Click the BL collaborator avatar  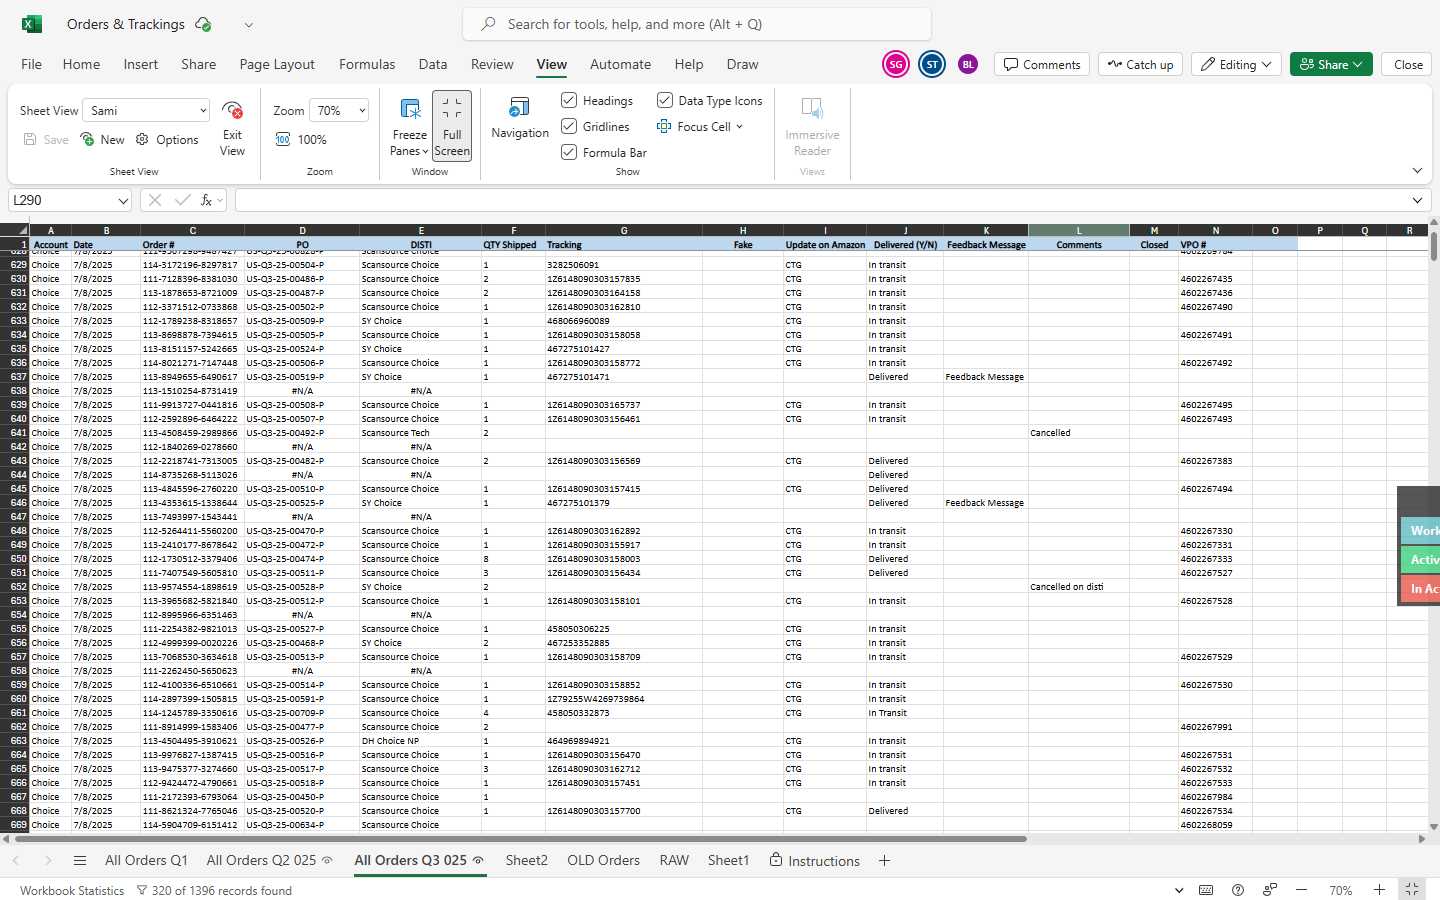click(x=967, y=64)
